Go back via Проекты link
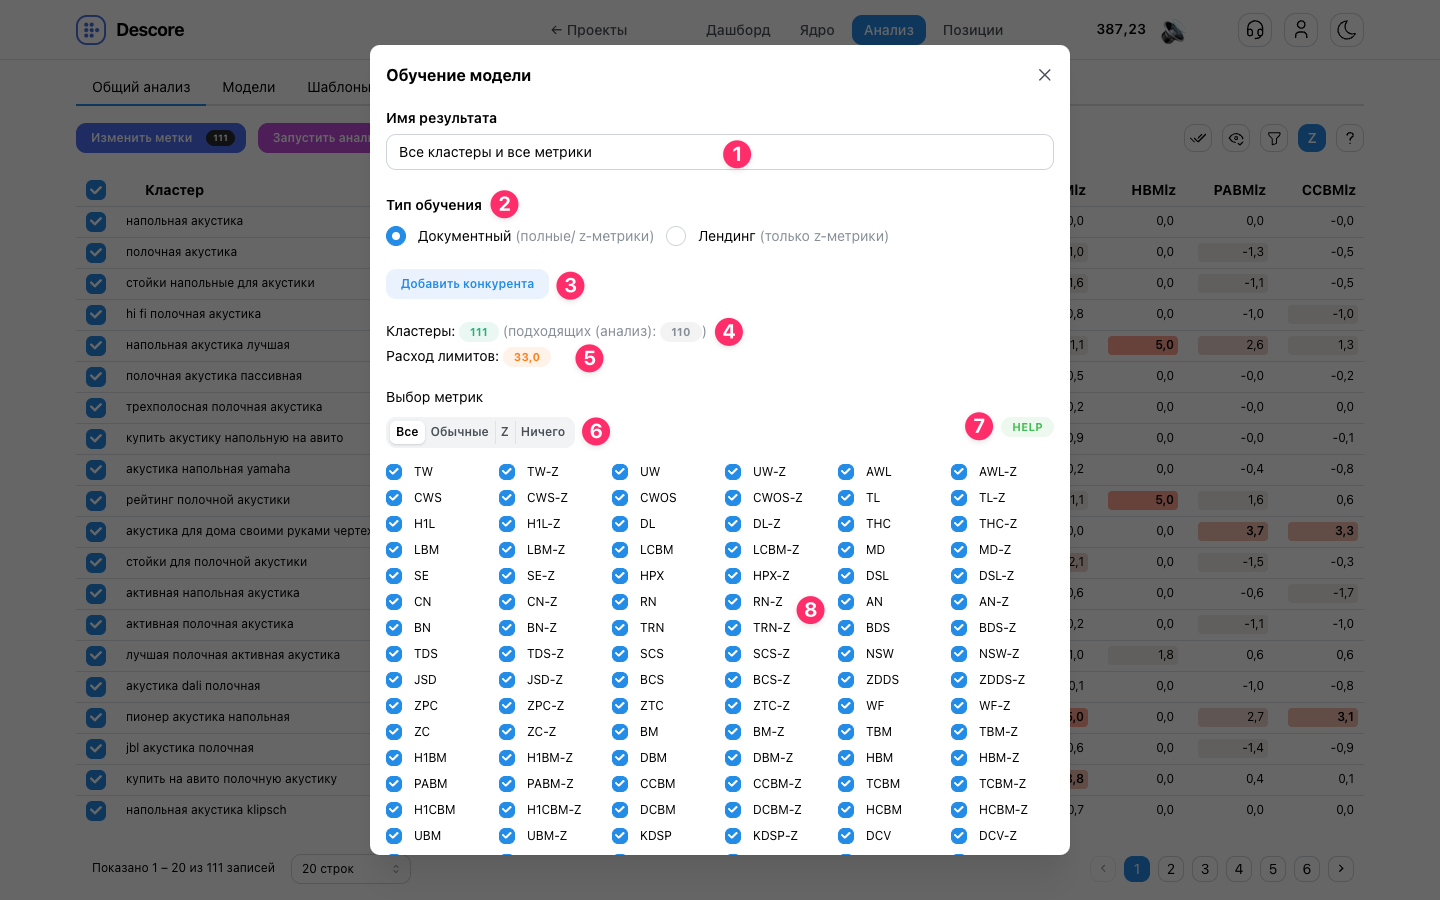 (589, 30)
